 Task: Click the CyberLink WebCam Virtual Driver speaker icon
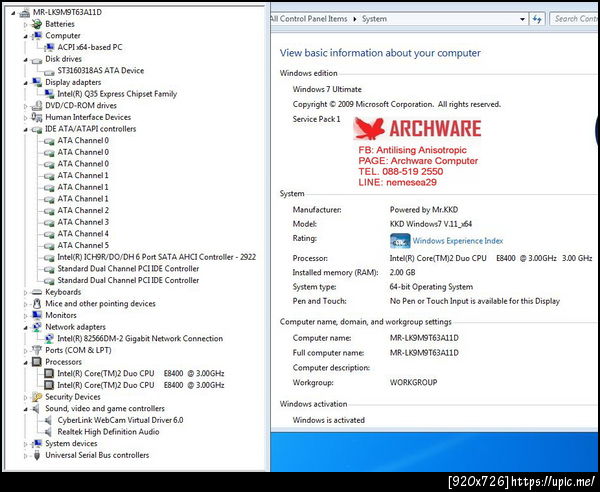(48, 420)
